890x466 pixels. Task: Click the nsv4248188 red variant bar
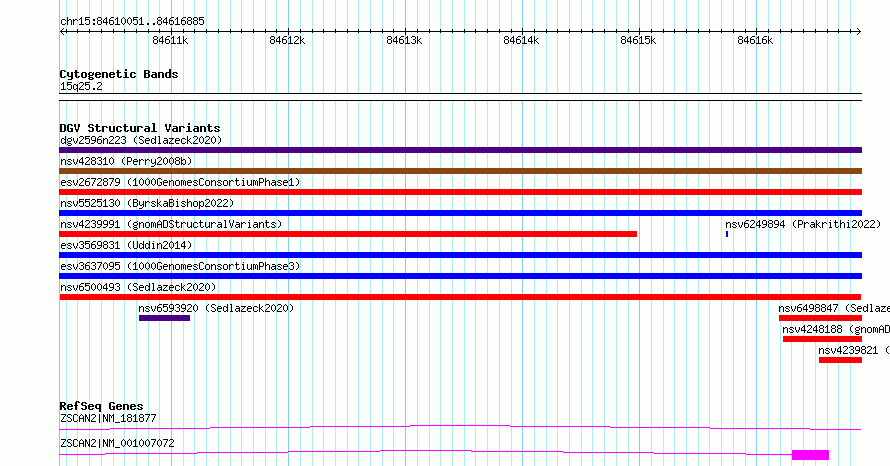[x=822, y=339]
